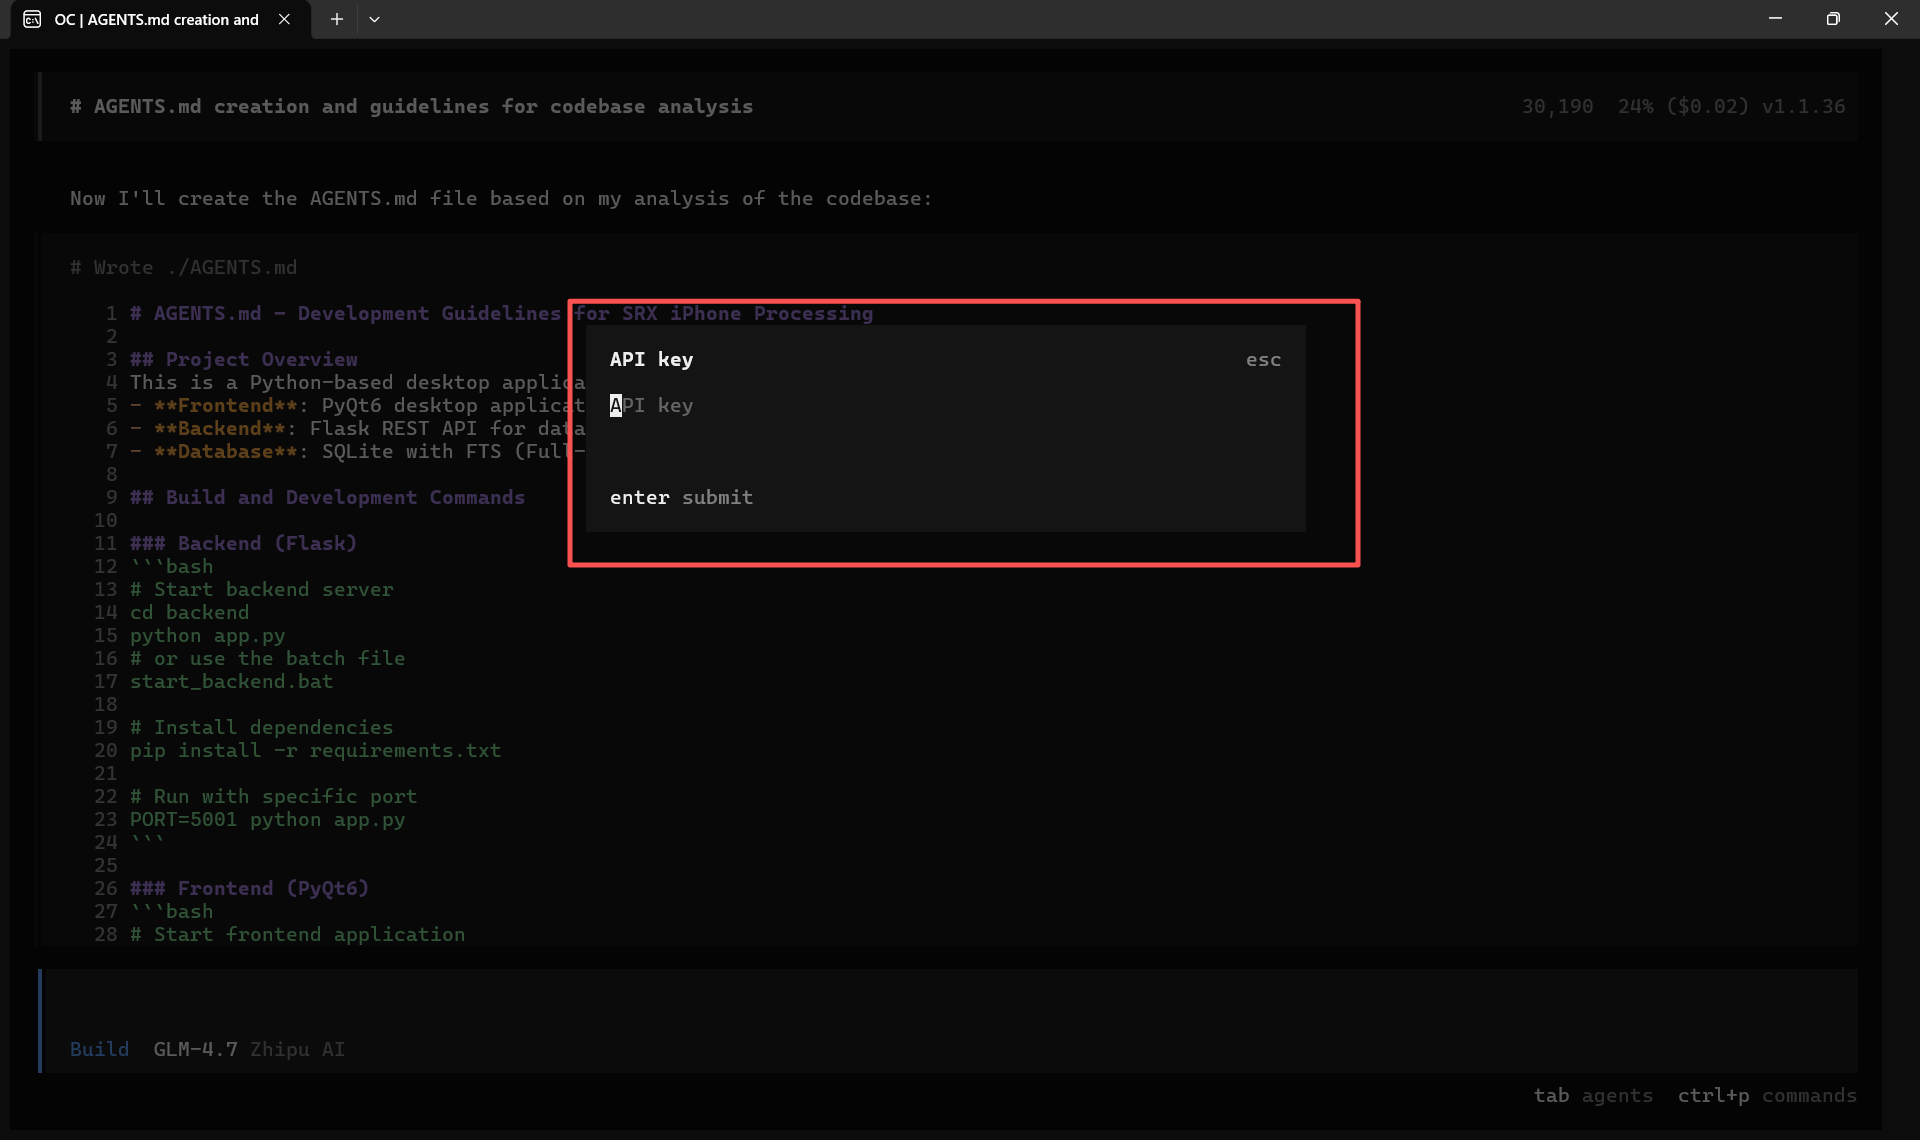Image resolution: width=1920 pixels, height=1140 pixels.
Task: Close the OC AGENTS.md terminal tab
Action: [x=284, y=19]
